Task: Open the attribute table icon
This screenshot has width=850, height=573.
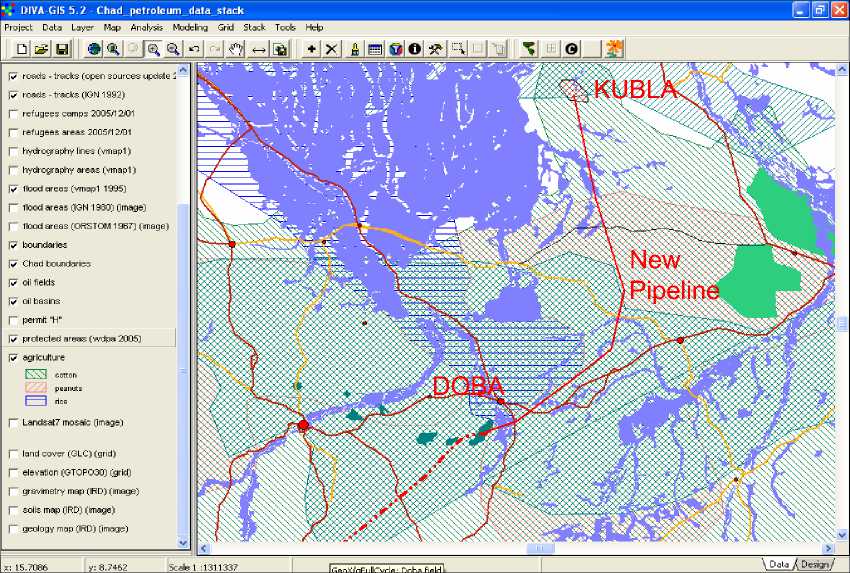Action: coord(375,48)
